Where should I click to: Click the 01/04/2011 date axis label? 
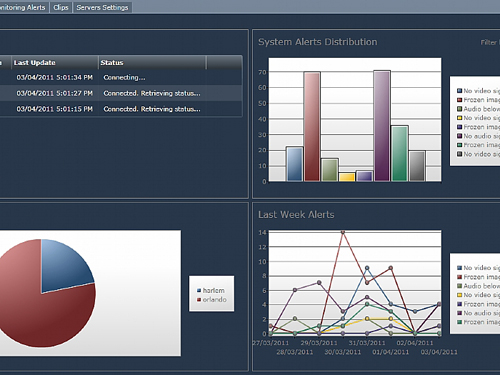coord(391,352)
